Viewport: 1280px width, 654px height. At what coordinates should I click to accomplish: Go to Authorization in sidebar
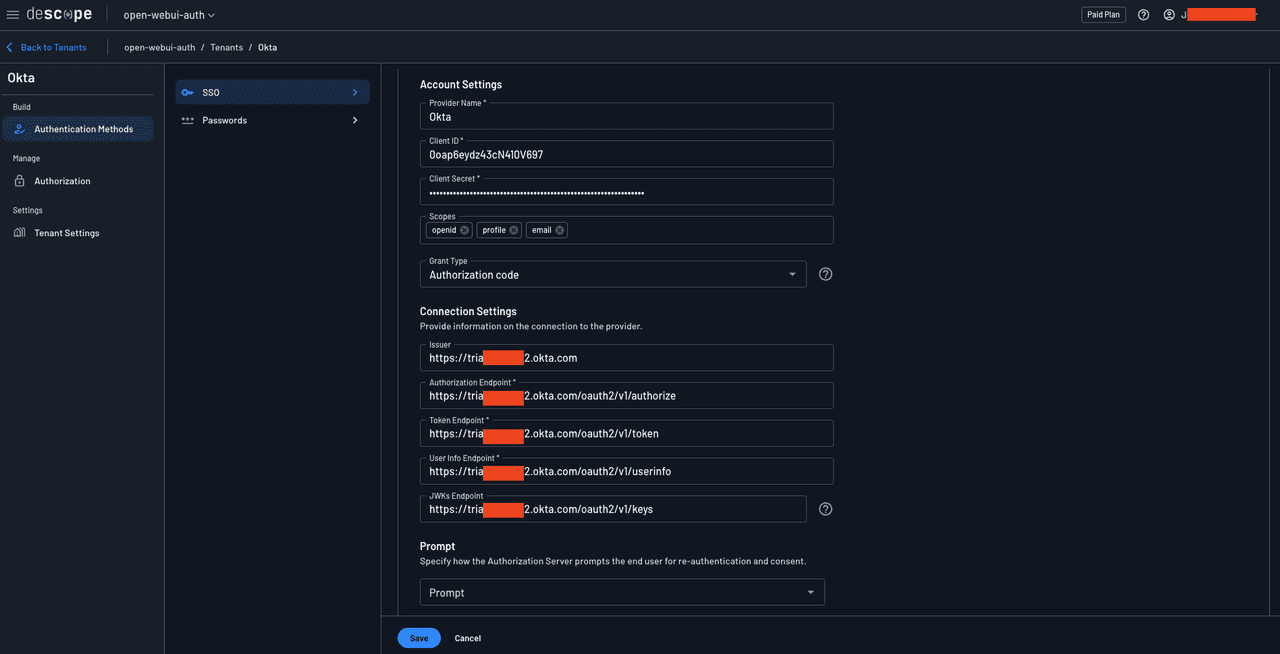click(62, 181)
